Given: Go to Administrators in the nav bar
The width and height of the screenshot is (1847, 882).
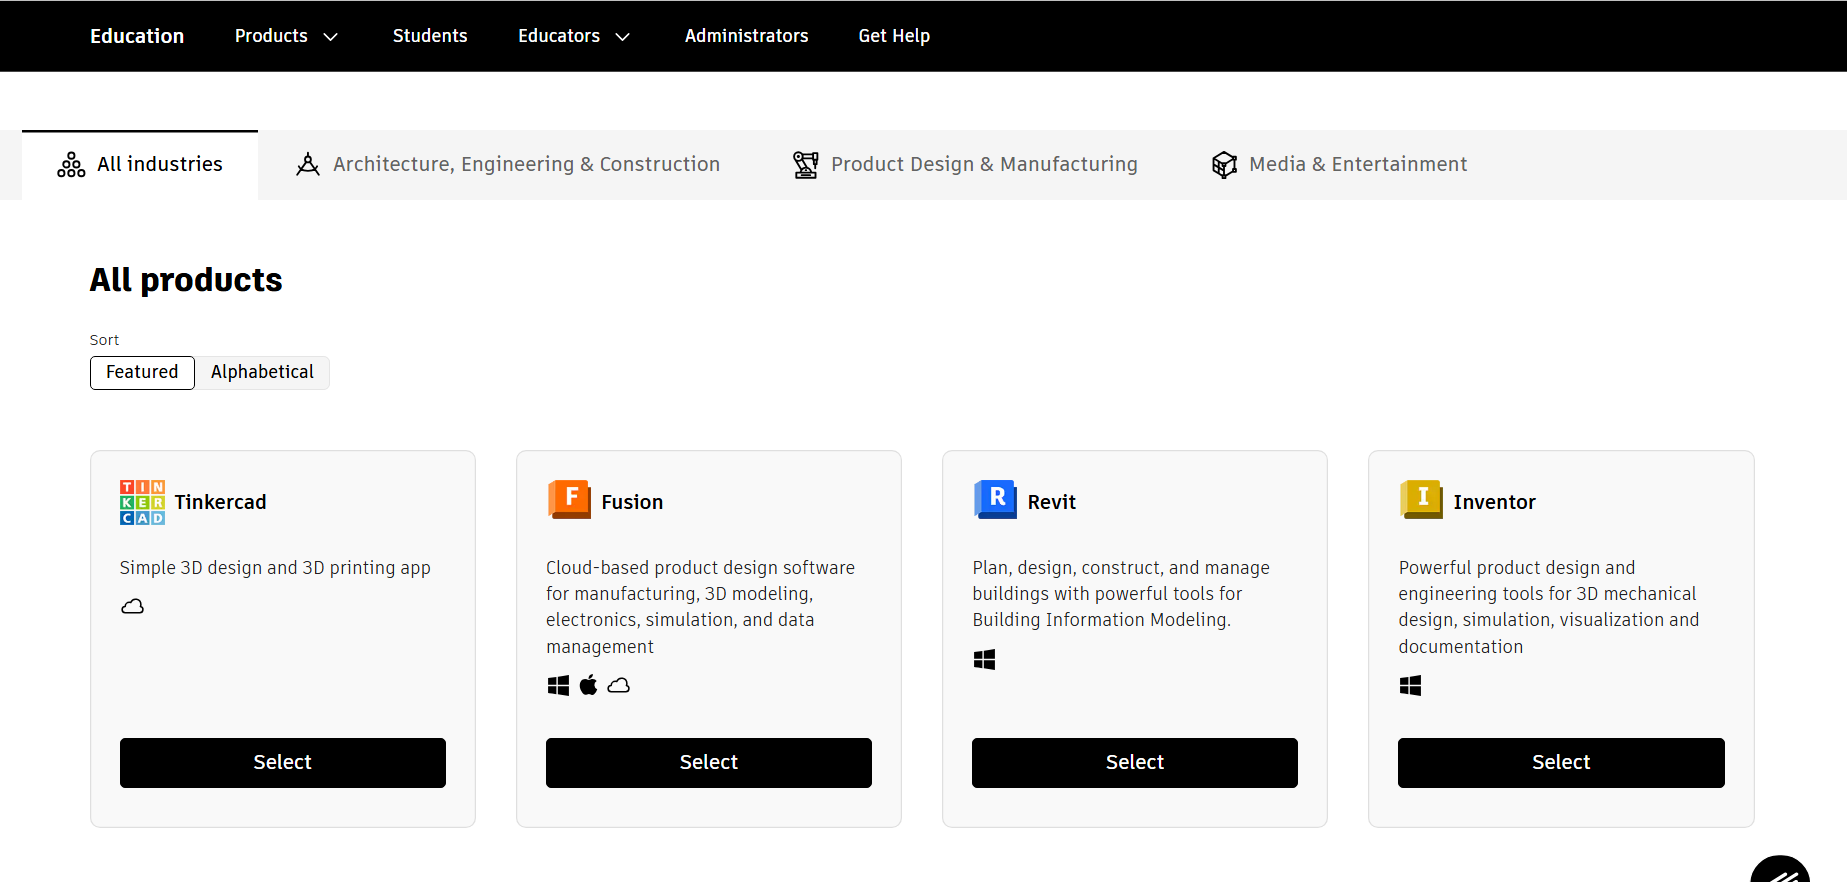Looking at the screenshot, I should (746, 36).
